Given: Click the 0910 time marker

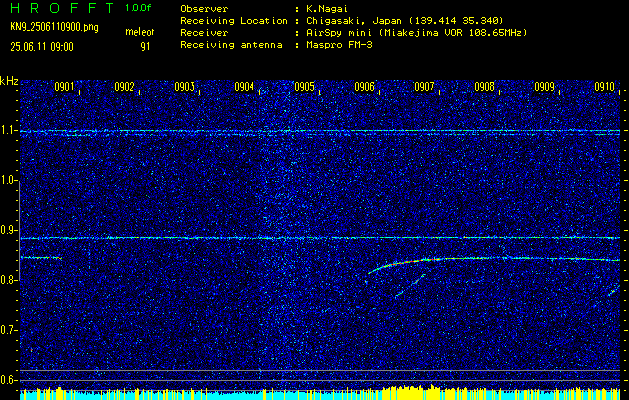Looking at the screenshot, I should pos(605,87).
